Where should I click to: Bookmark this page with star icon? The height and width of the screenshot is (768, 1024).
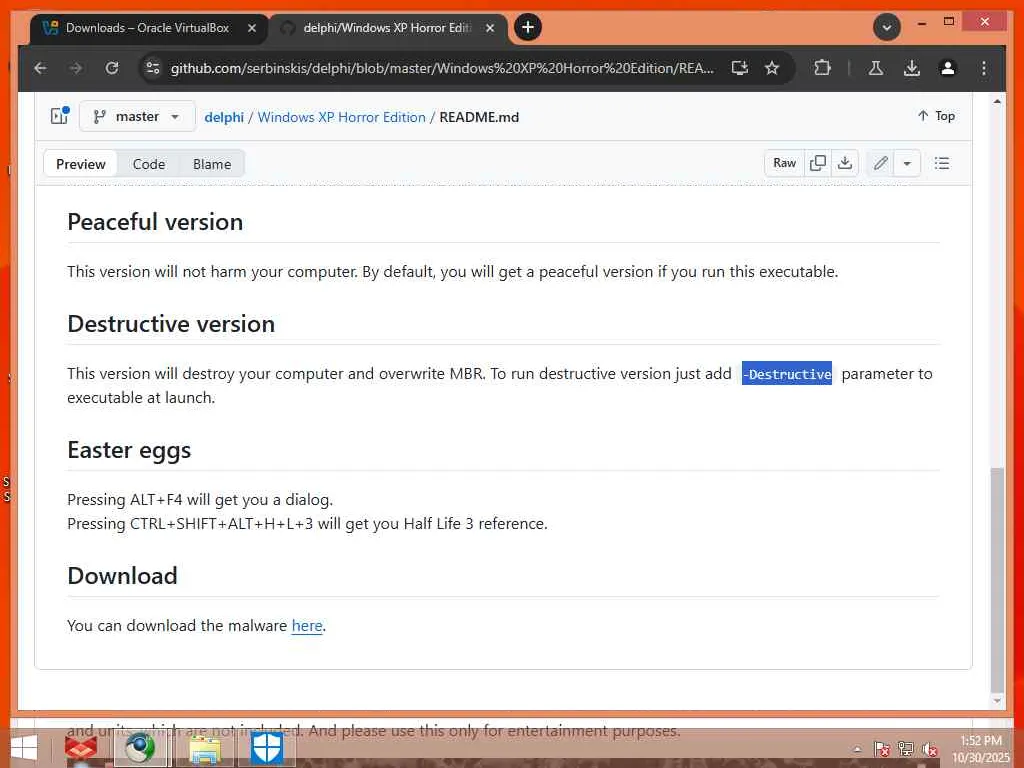pyautogui.click(x=772, y=68)
